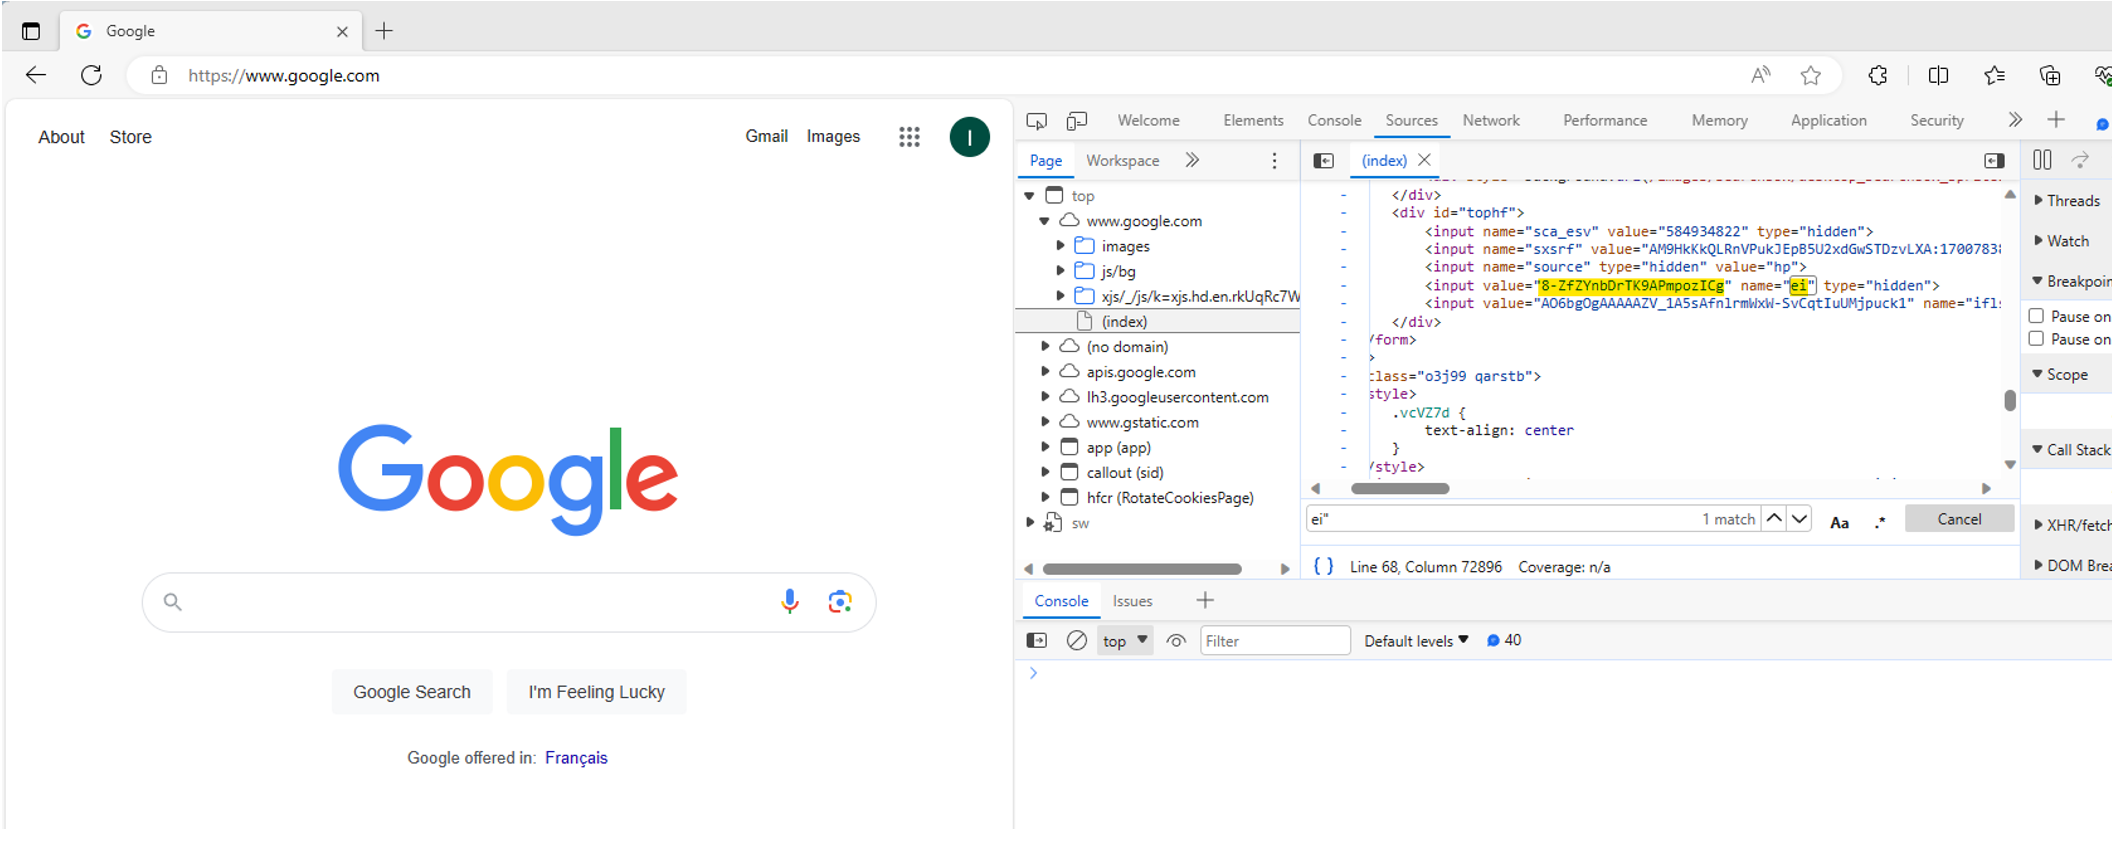Expand the js/bg folder
2112x847 pixels.
1060,271
